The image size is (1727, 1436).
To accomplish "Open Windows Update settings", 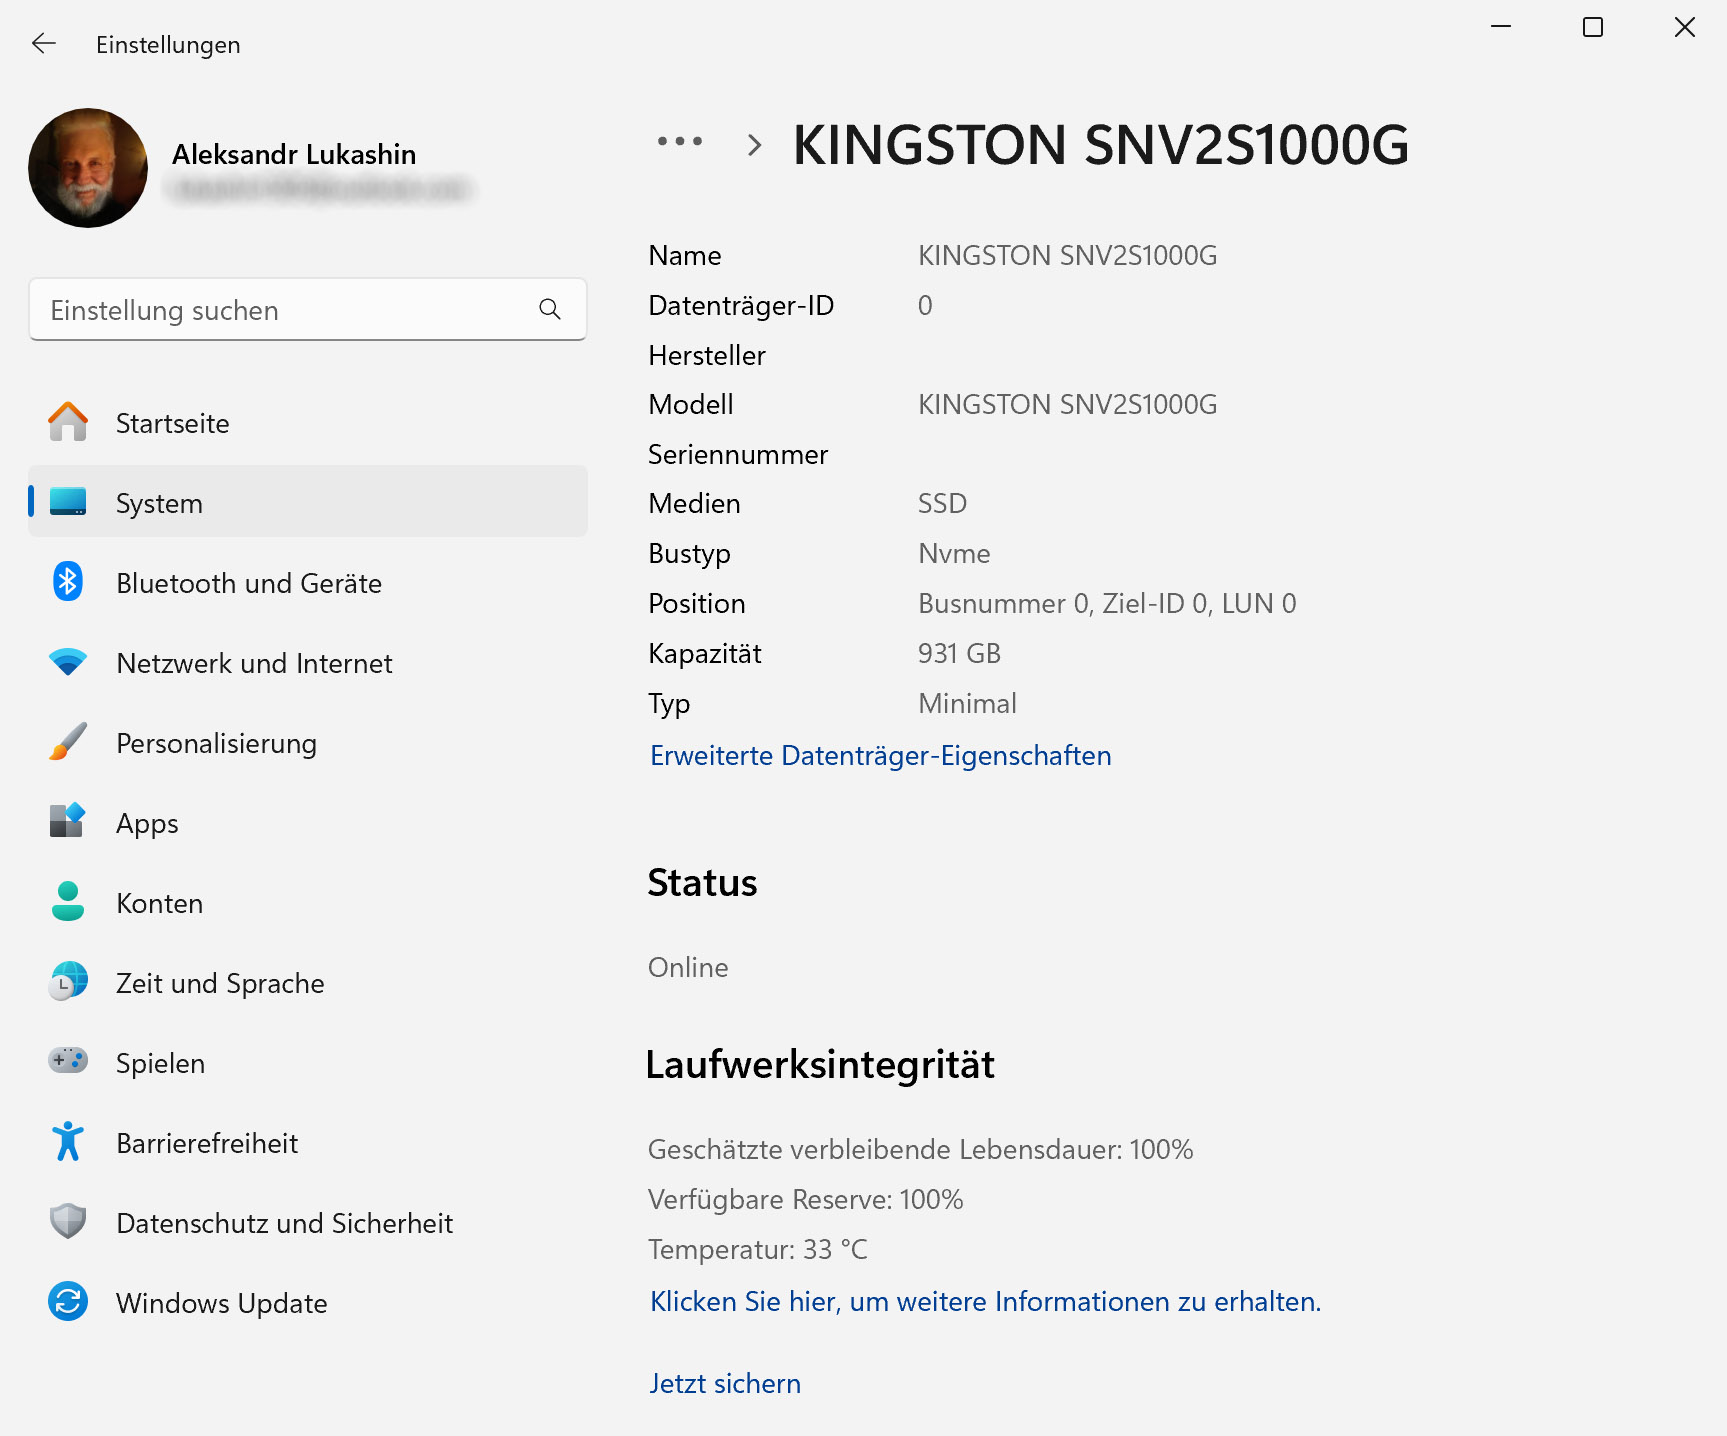I will pyautogui.click(x=308, y=1302).
